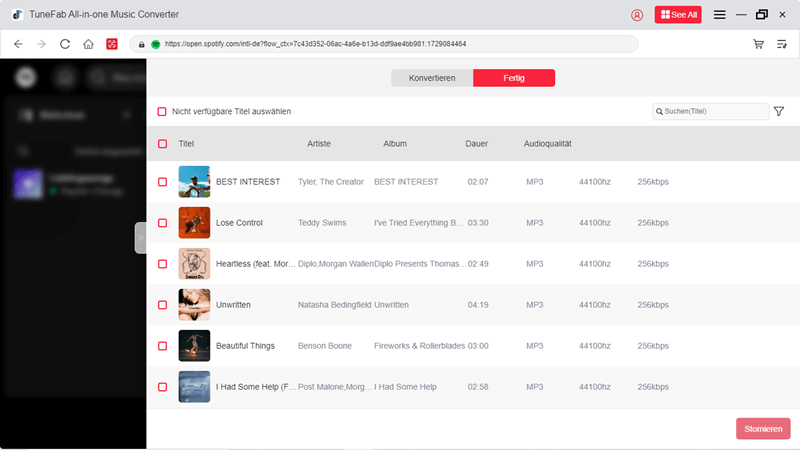Click the red music service switch icon
The image size is (800, 450).
pyautogui.click(x=113, y=44)
